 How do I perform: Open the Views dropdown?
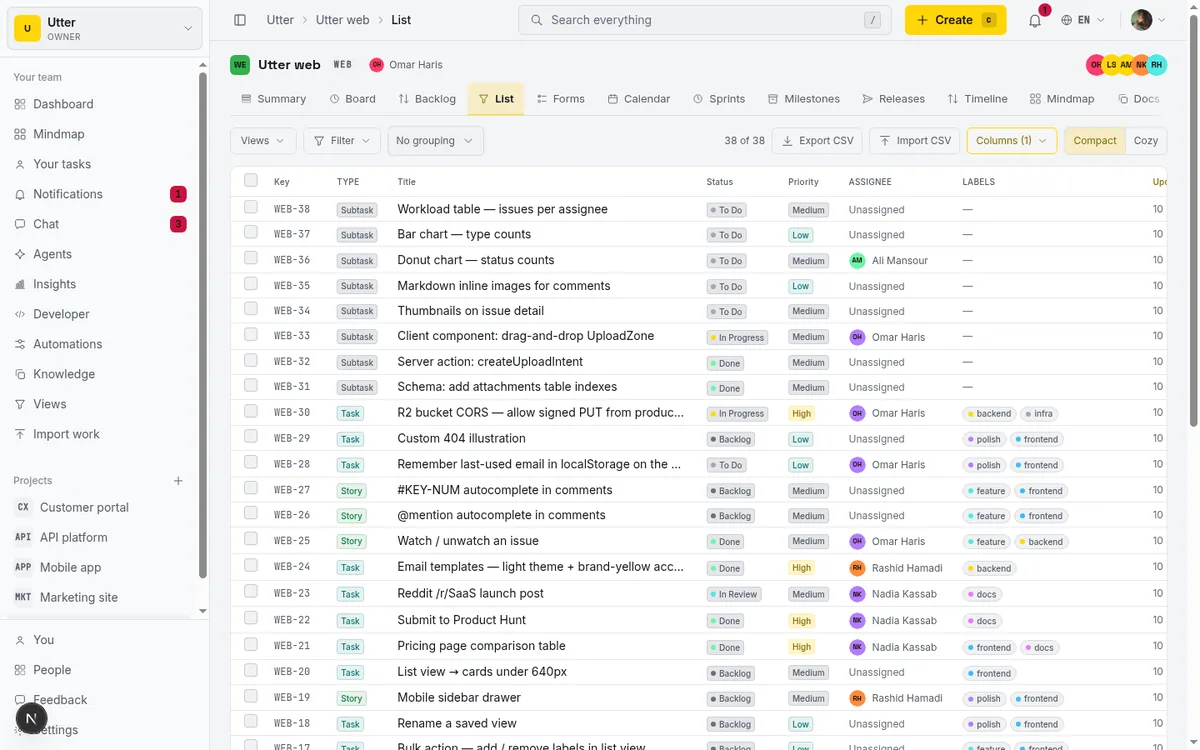263,141
